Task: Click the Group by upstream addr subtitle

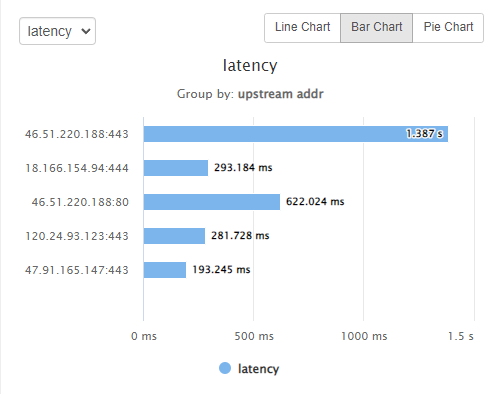Action: (250, 94)
